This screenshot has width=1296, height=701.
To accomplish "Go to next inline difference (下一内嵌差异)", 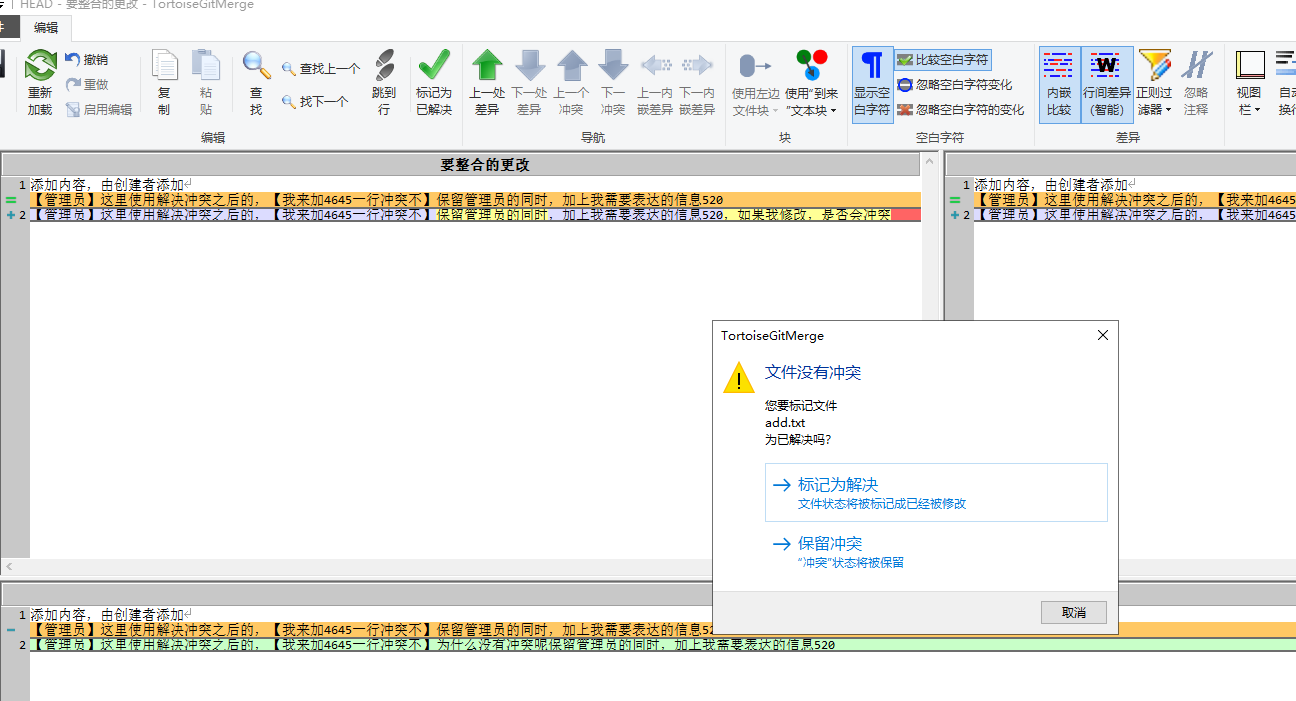I will click(697, 66).
